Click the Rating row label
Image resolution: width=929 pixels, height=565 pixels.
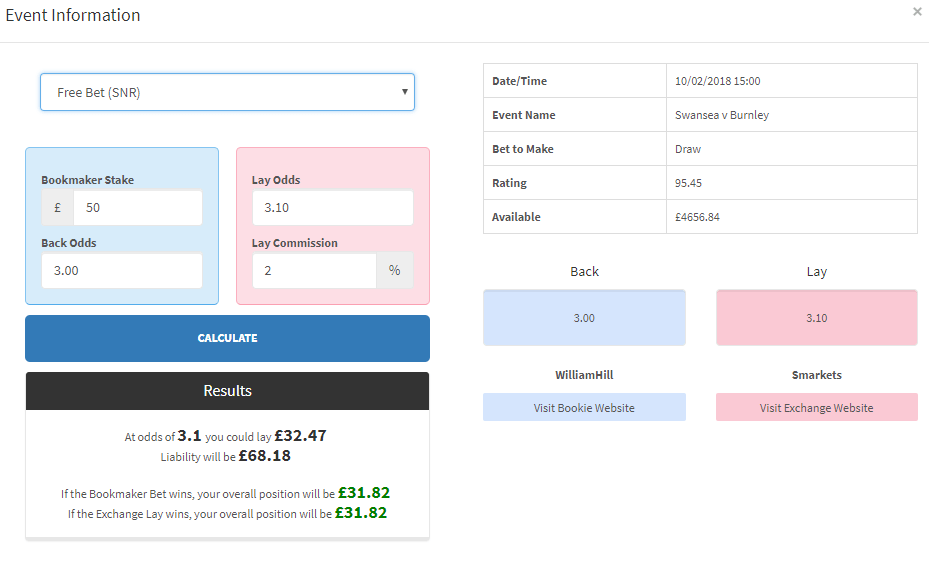pos(509,183)
